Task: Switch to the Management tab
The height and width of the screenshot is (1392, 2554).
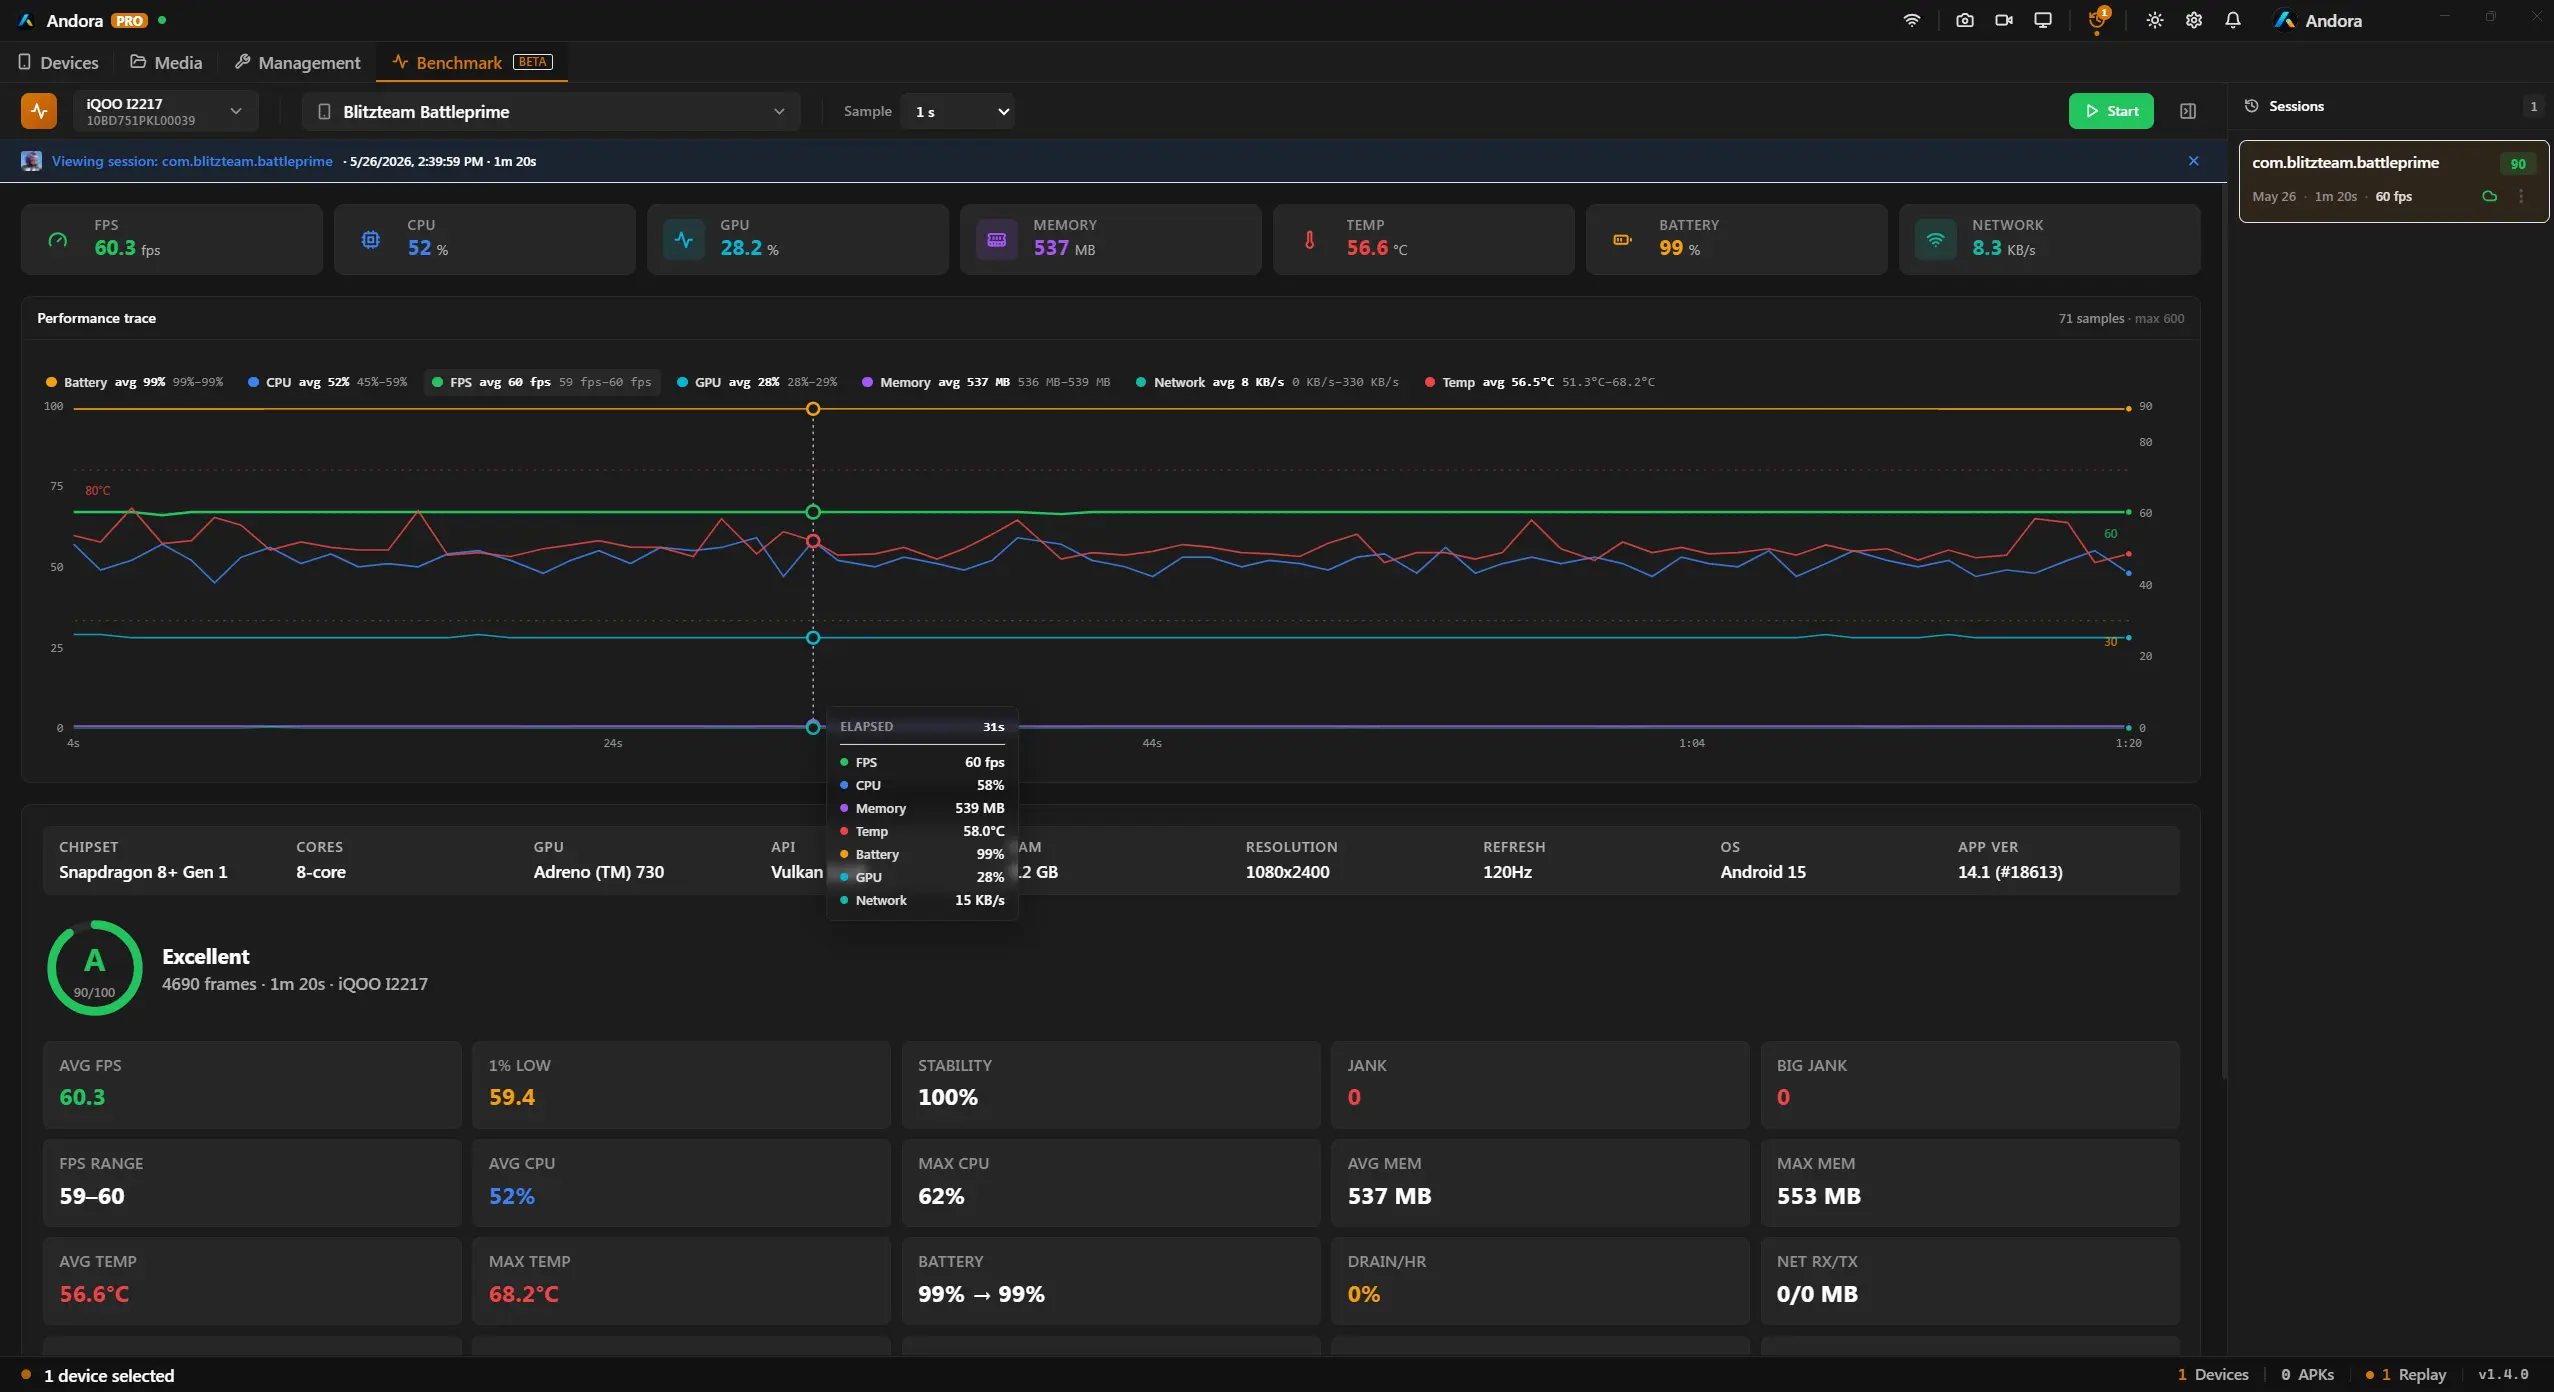Action: pos(298,62)
